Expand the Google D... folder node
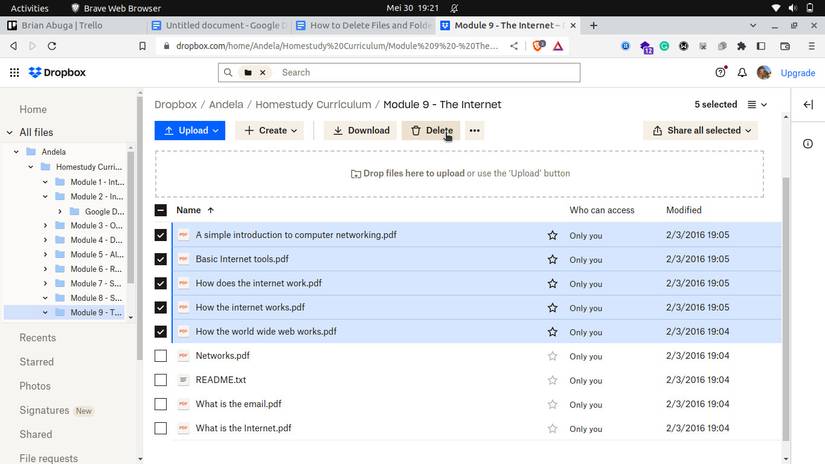Screen dimensions: 825x464 pos(59,211)
